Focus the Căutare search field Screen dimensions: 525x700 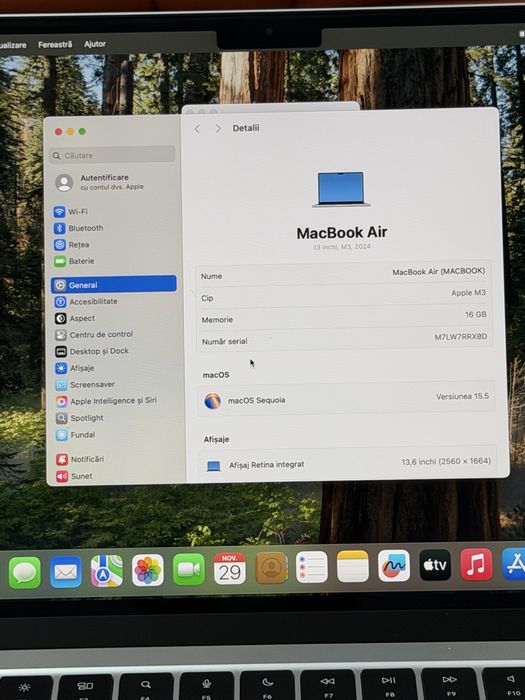point(112,155)
